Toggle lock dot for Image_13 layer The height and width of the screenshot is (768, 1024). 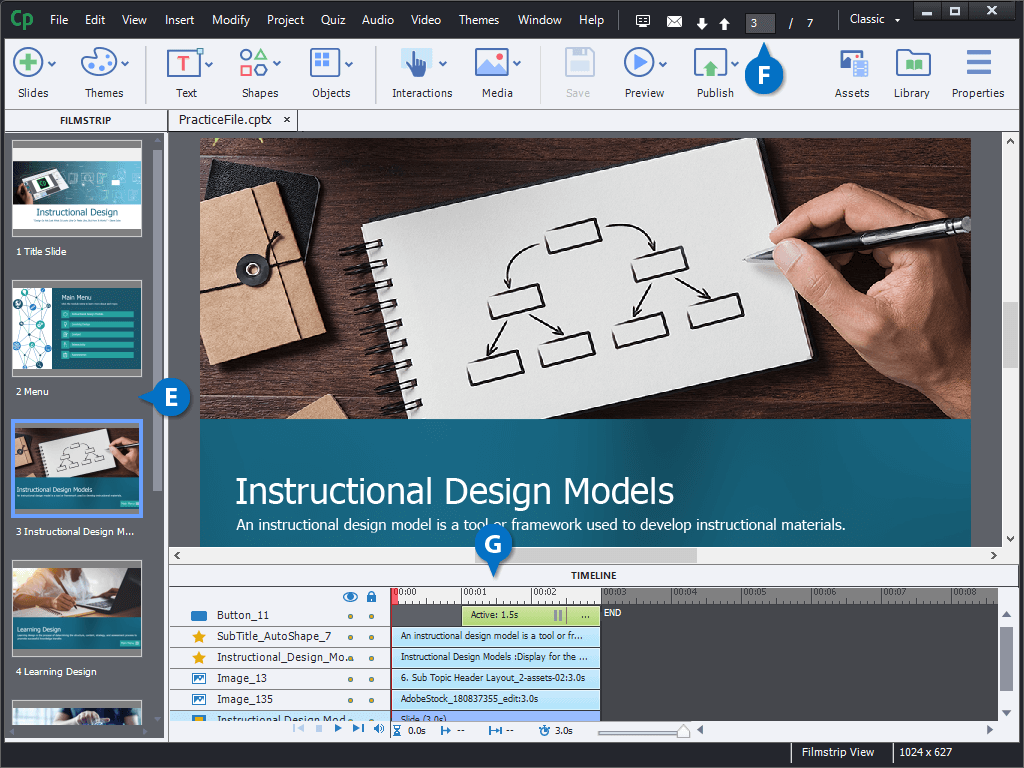(x=371, y=679)
